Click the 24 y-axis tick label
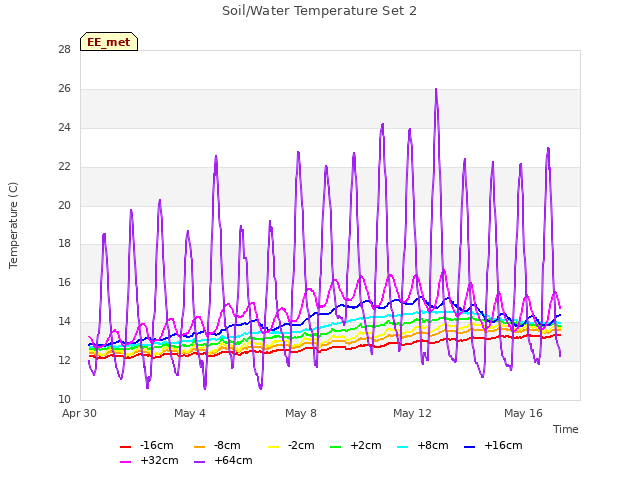Screen dimensions: 640x480 pyautogui.click(x=64, y=128)
